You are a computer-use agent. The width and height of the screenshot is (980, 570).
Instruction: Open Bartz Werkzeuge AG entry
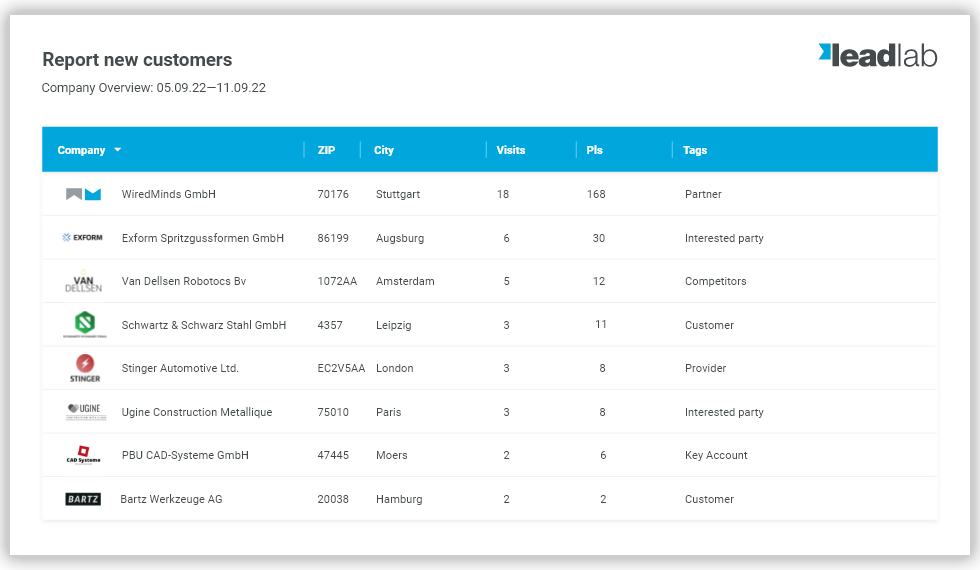pyautogui.click(x=171, y=499)
